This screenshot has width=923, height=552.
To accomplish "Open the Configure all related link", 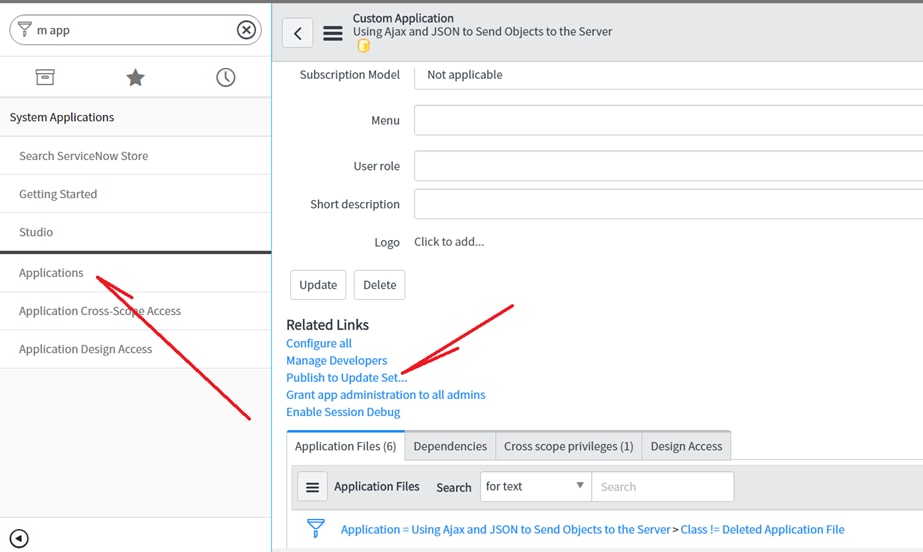I will (319, 343).
